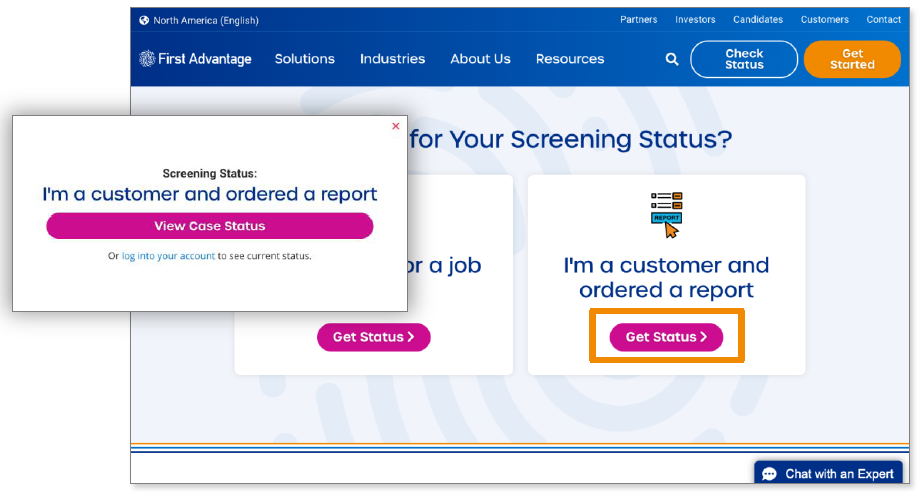Open Chat with an Expert
This screenshot has height=504, width=920.
click(x=829, y=474)
